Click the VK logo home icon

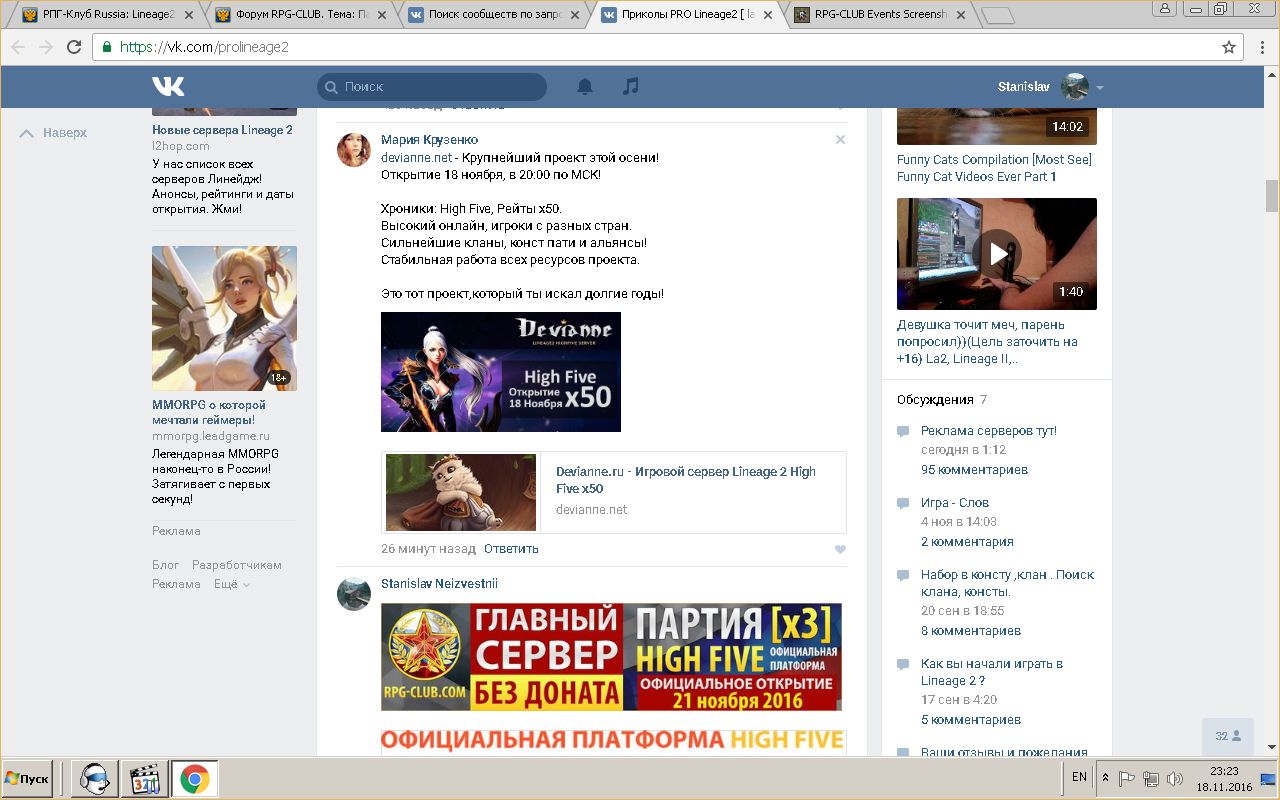168,87
